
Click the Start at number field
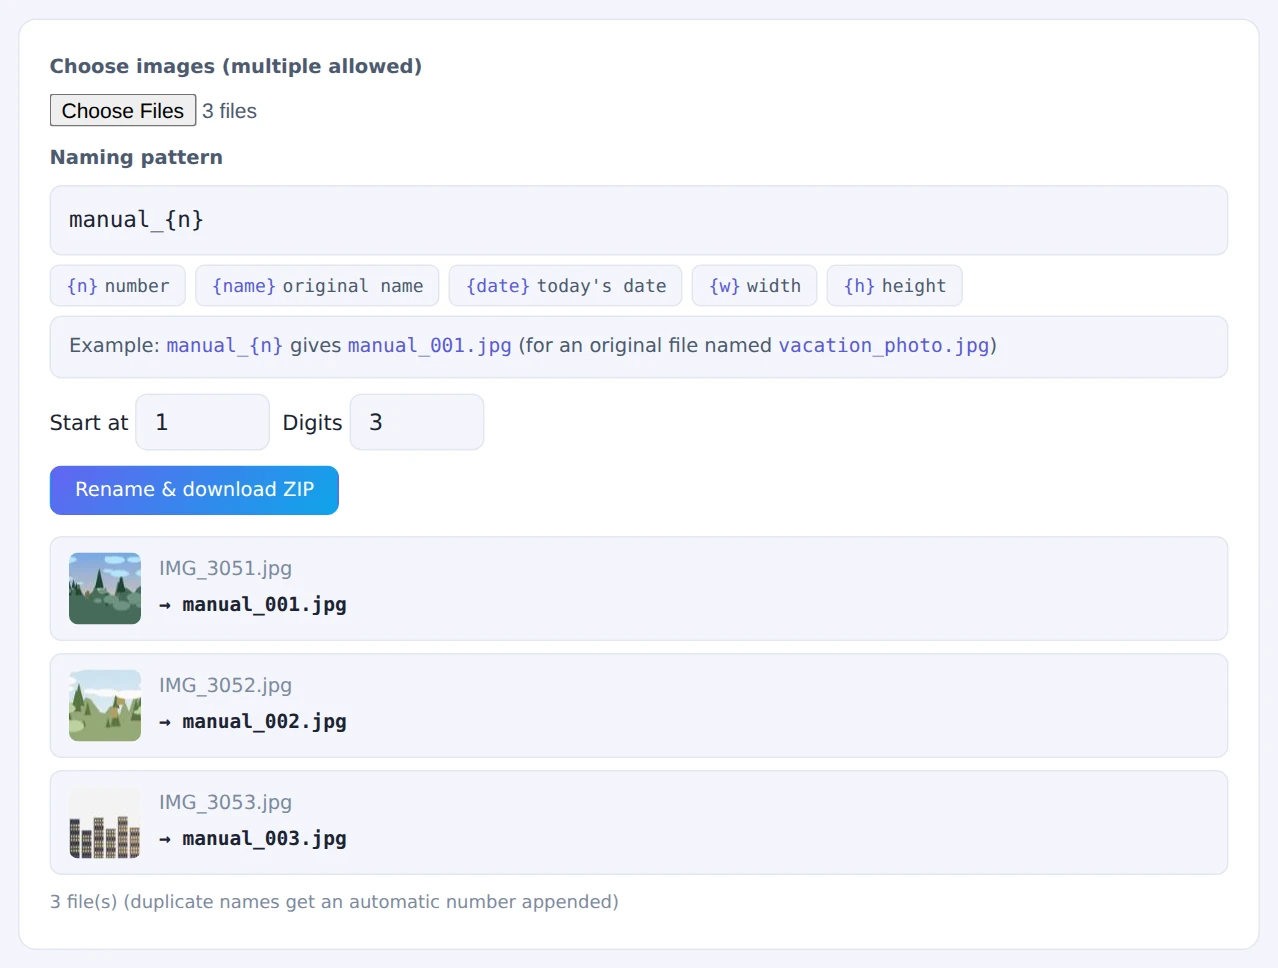point(203,422)
